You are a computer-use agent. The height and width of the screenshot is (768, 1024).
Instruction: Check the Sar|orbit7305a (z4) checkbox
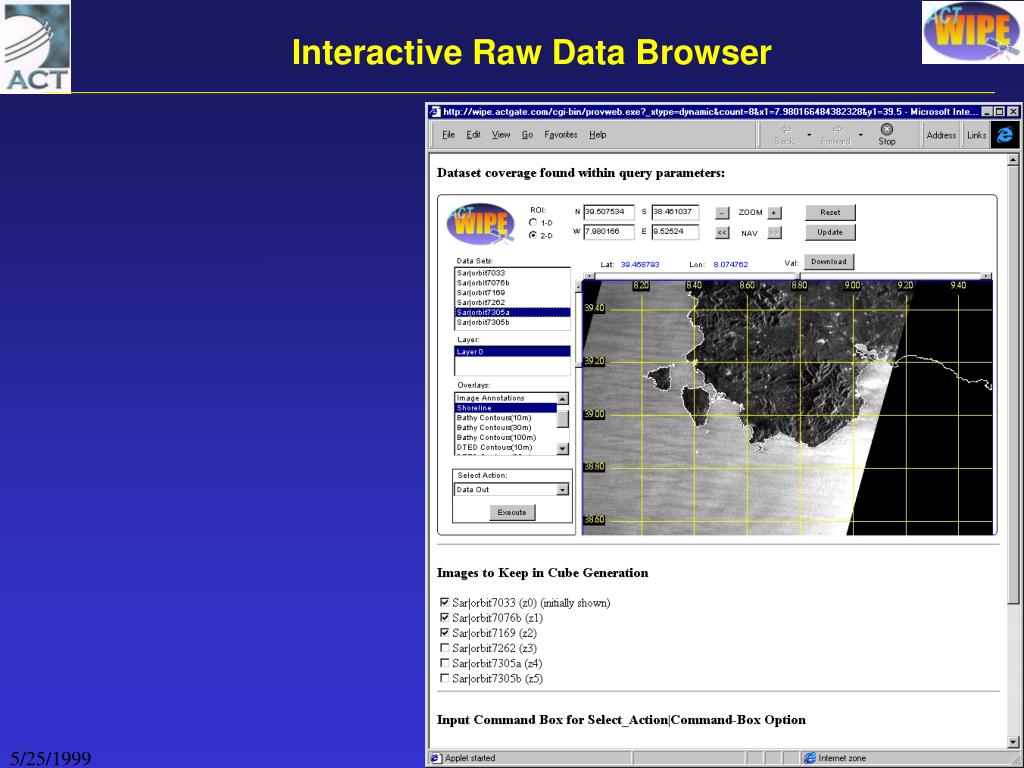pyautogui.click(x=445, y=663)
